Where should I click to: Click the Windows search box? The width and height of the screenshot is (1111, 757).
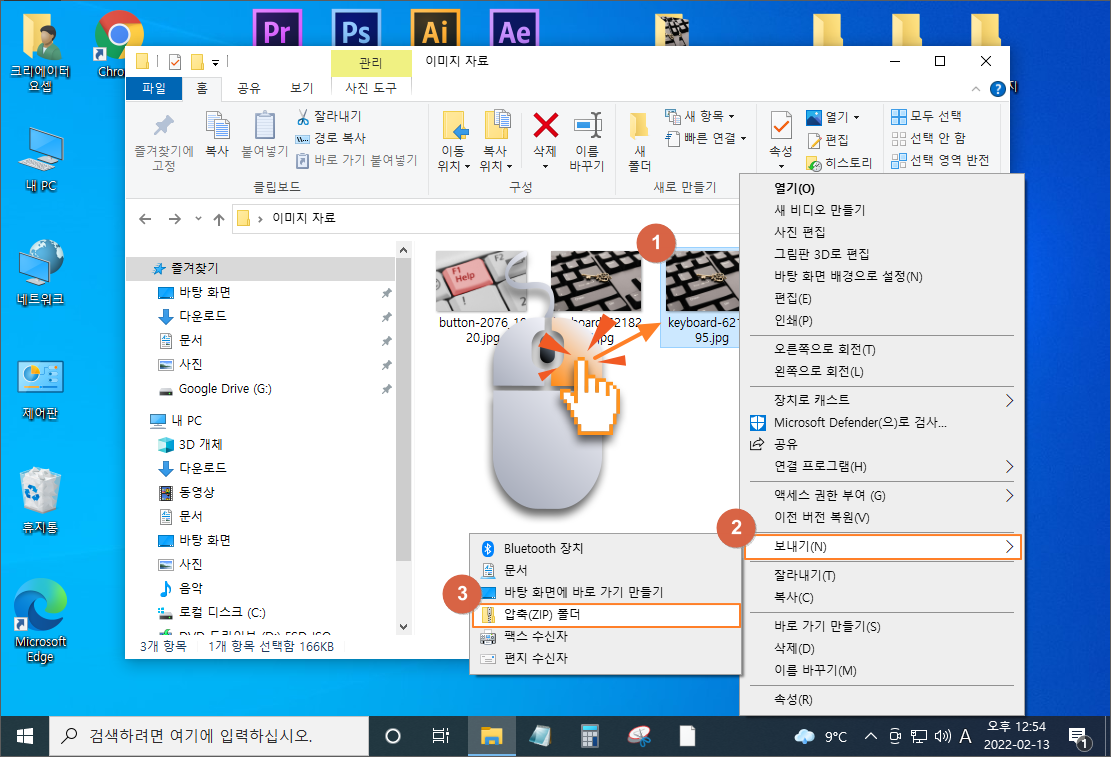(x=209, y=736)
